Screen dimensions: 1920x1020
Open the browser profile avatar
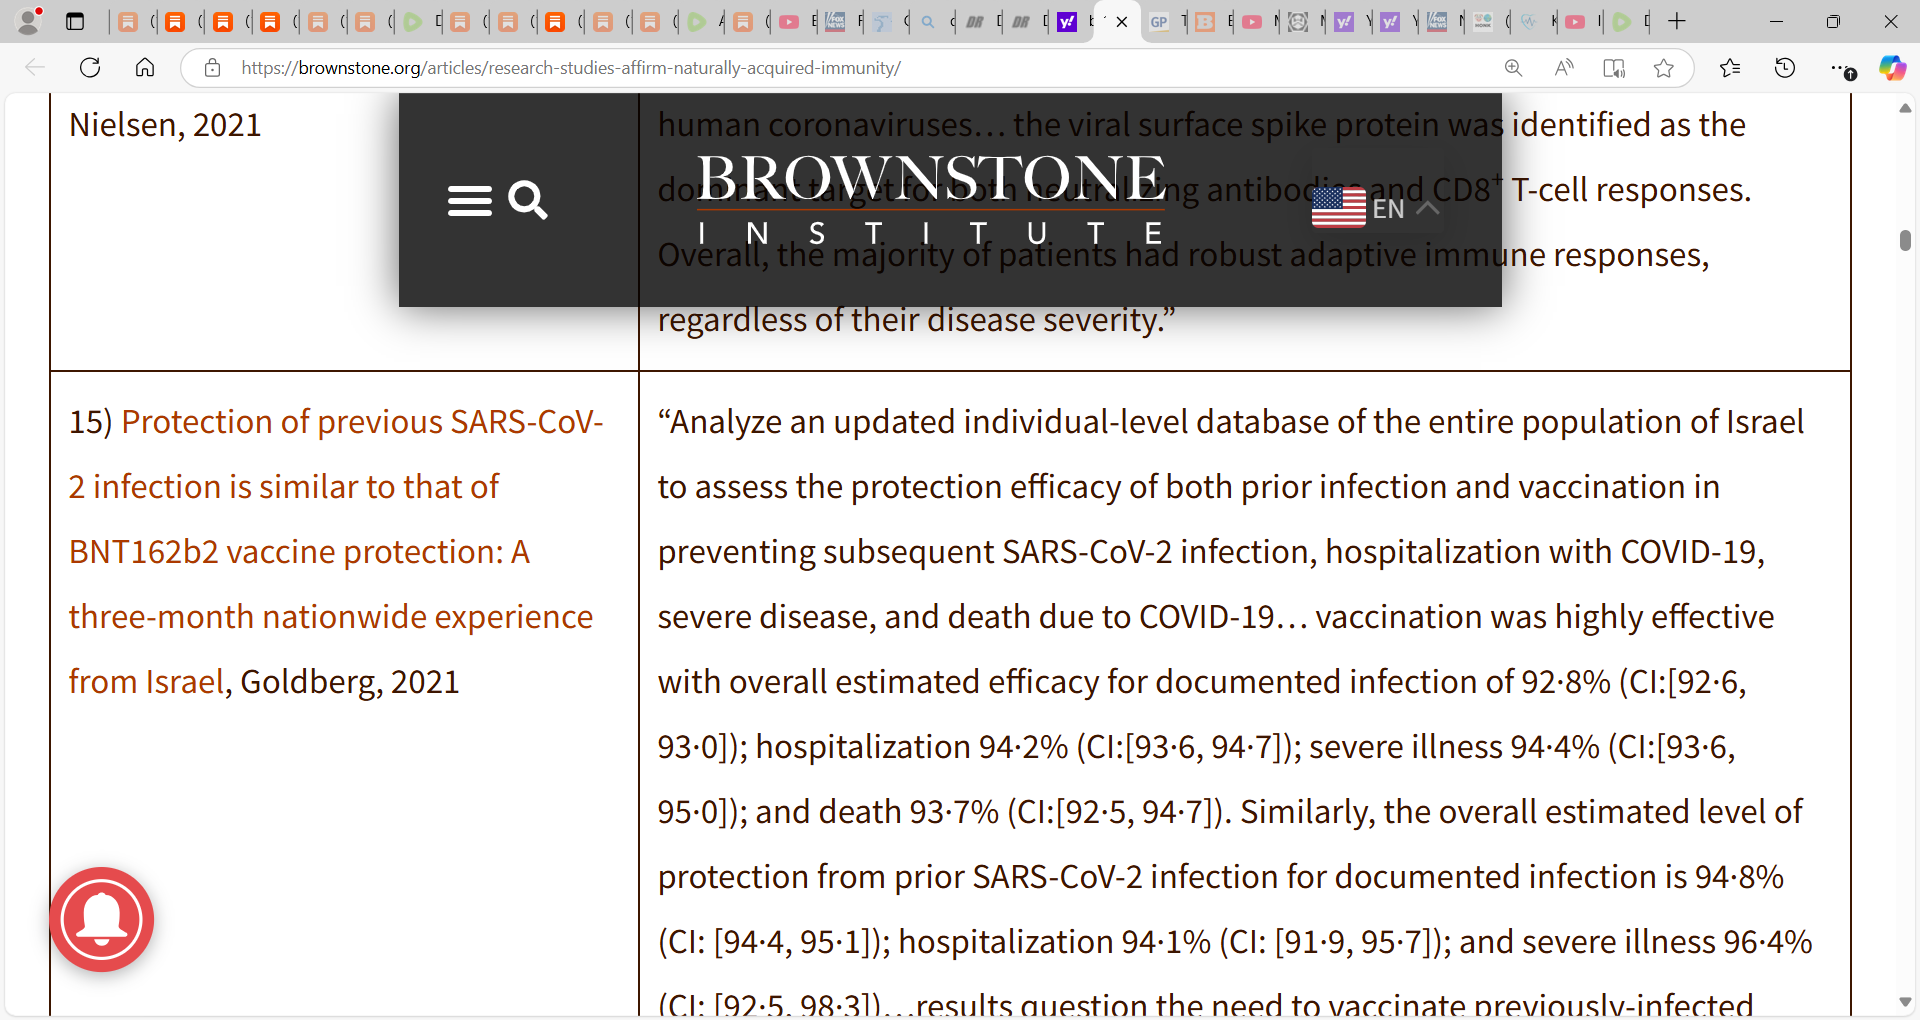tap(29, 21)
